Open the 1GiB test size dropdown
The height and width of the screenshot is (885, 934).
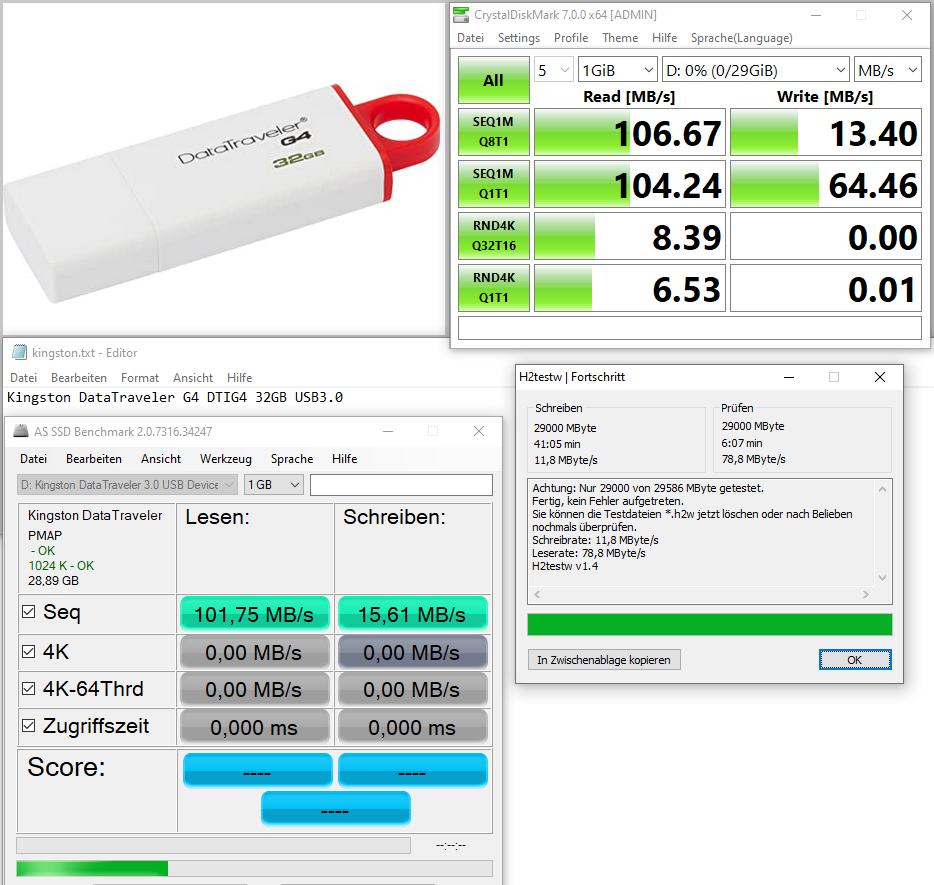point(618,70)
